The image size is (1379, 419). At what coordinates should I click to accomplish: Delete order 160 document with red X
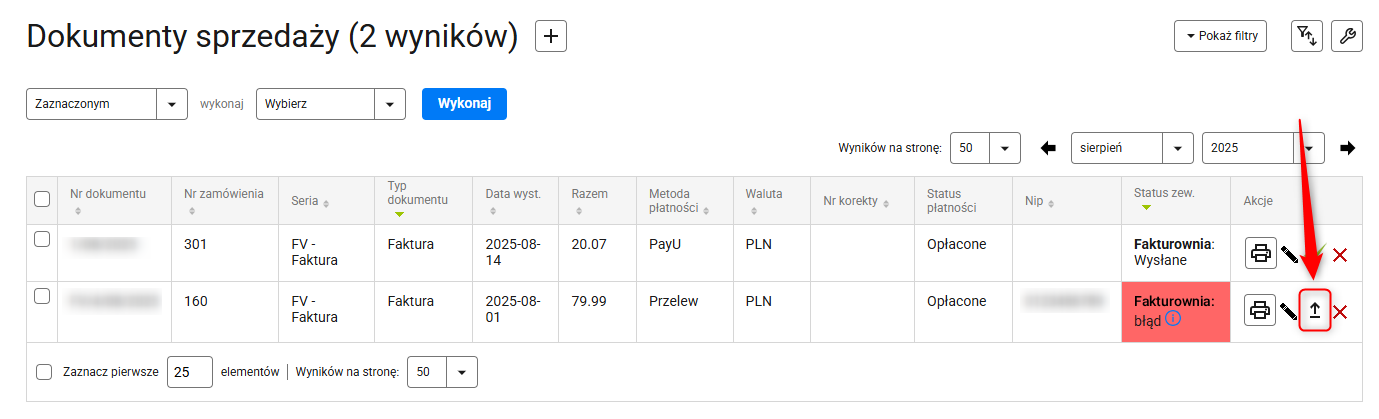pyautogui.click(x=1340, y=312)
